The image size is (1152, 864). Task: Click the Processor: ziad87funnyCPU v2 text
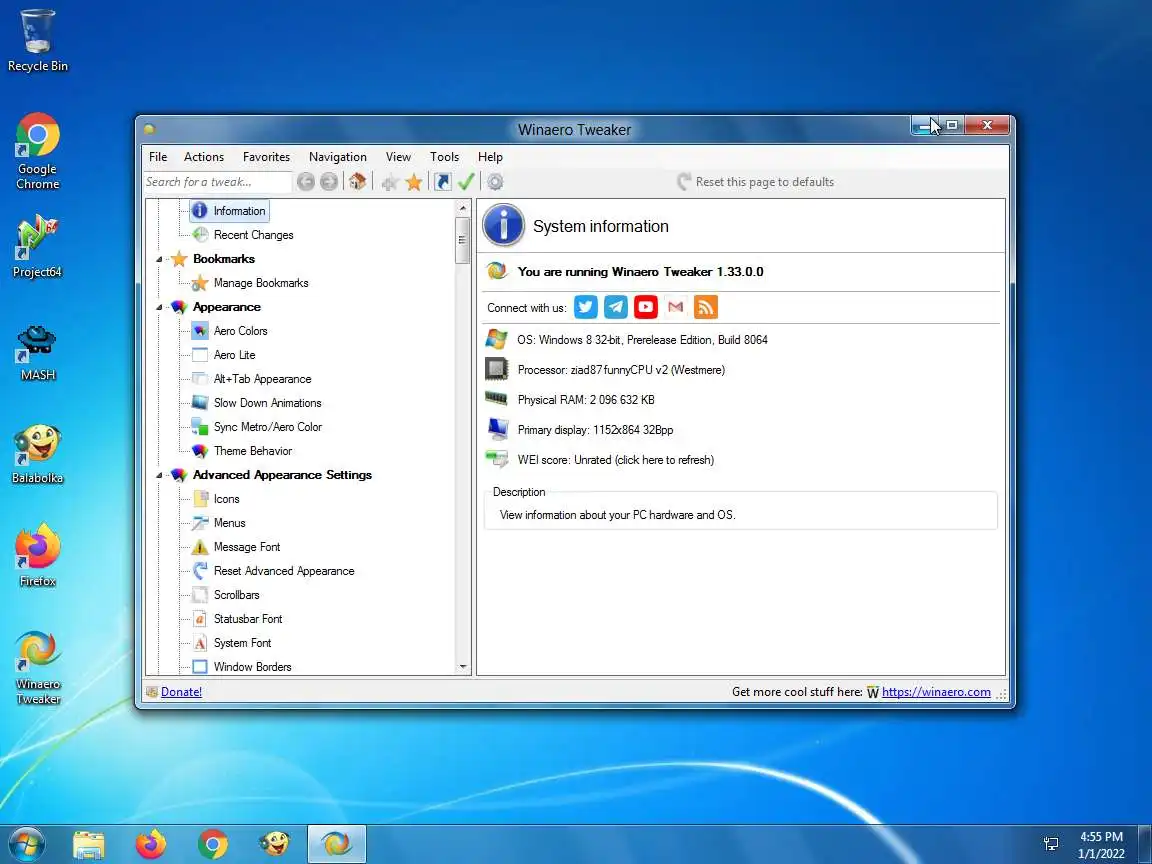point(621,370)
